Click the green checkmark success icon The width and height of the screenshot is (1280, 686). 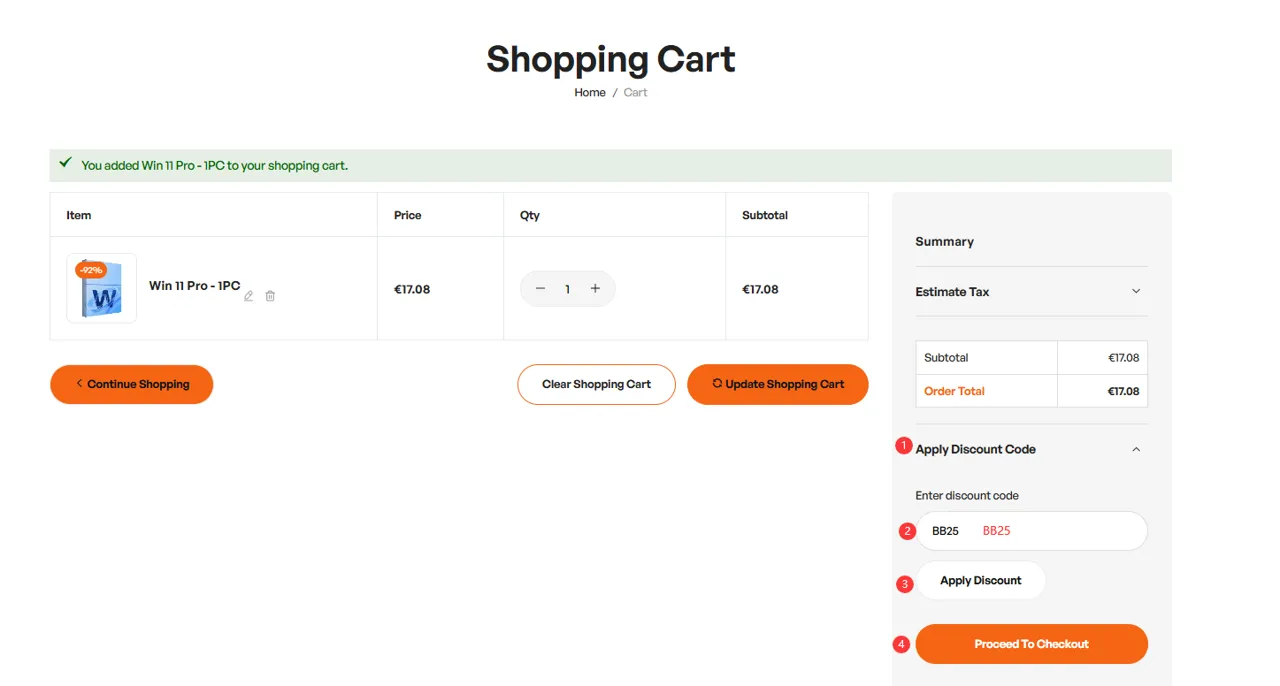(65, 162)
